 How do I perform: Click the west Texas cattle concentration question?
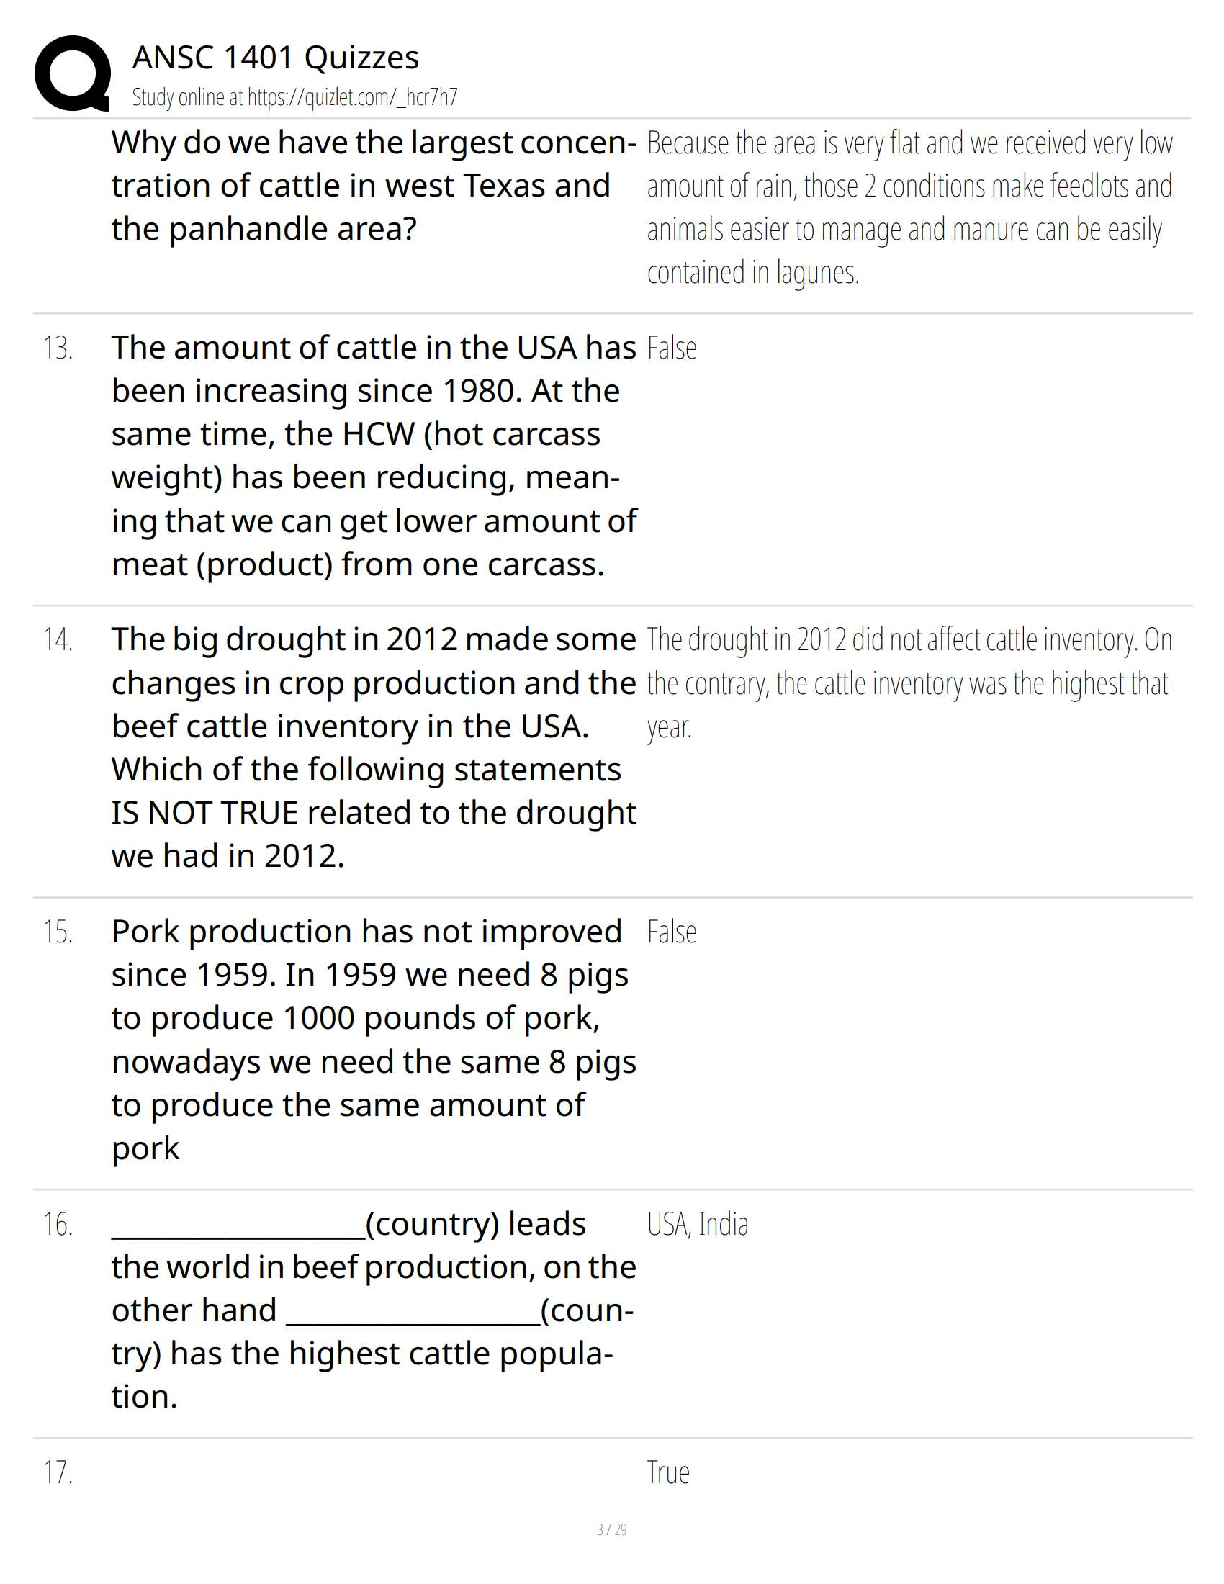coord(374,186)
